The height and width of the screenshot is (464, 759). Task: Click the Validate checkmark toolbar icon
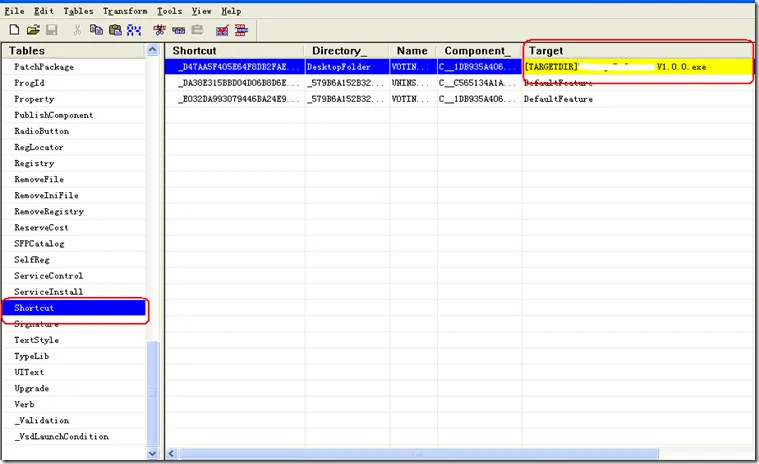(222, 29)
